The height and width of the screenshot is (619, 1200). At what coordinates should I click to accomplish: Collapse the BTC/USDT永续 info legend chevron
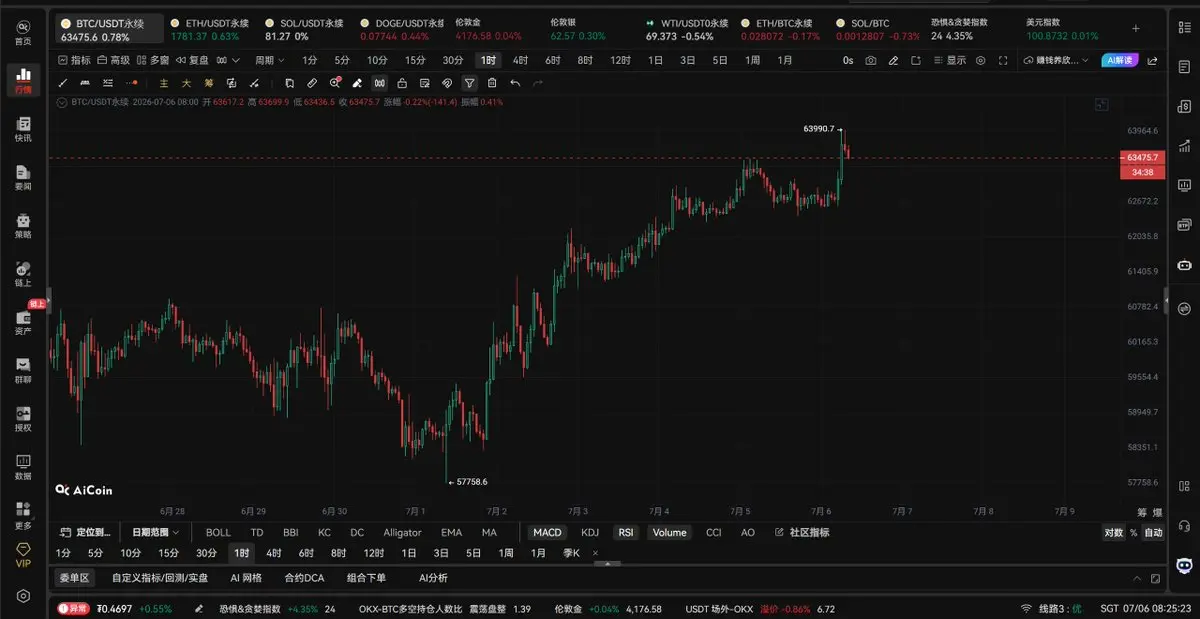click(x=63, y=102)
